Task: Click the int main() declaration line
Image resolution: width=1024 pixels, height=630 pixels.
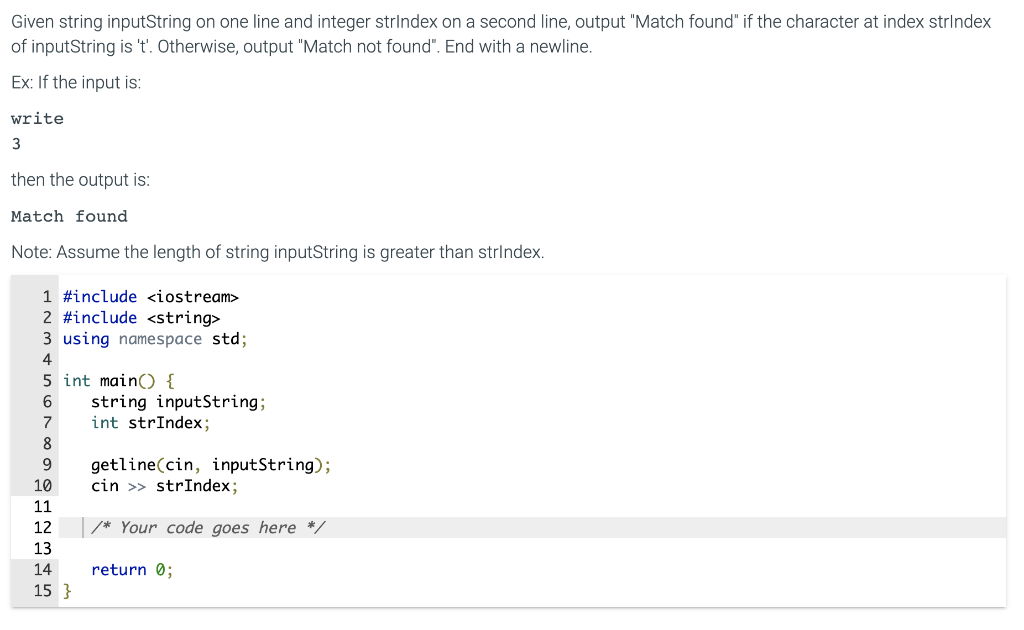Action: [119, 381]
